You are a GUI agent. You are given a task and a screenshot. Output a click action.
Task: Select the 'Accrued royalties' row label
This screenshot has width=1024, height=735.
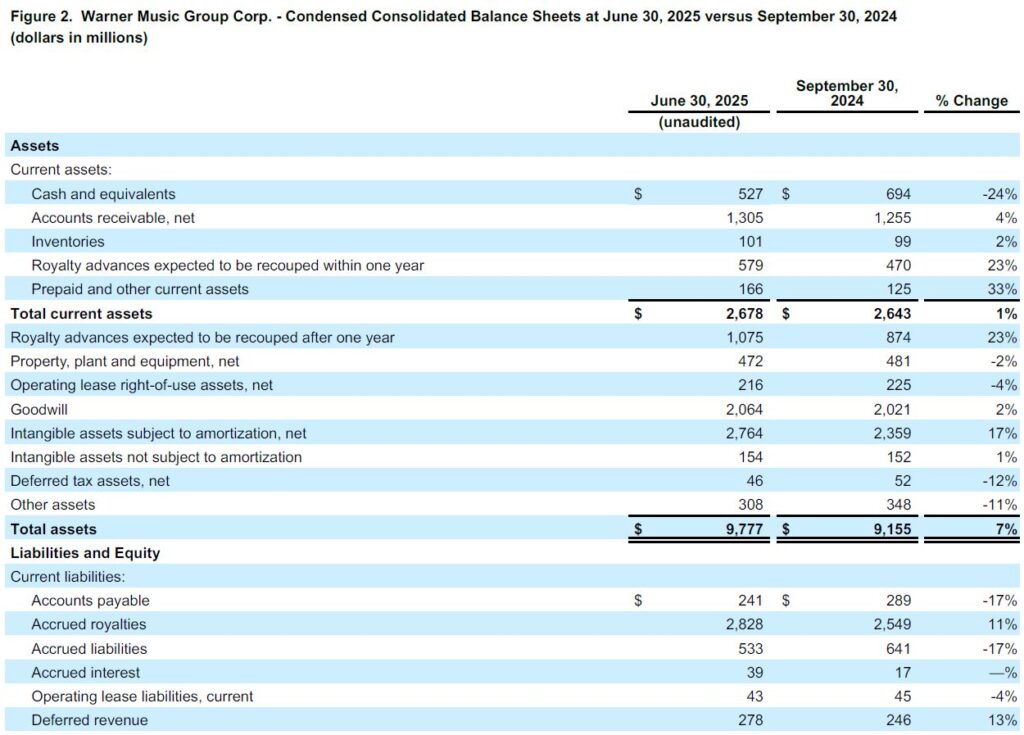click(x=89, y=625)
